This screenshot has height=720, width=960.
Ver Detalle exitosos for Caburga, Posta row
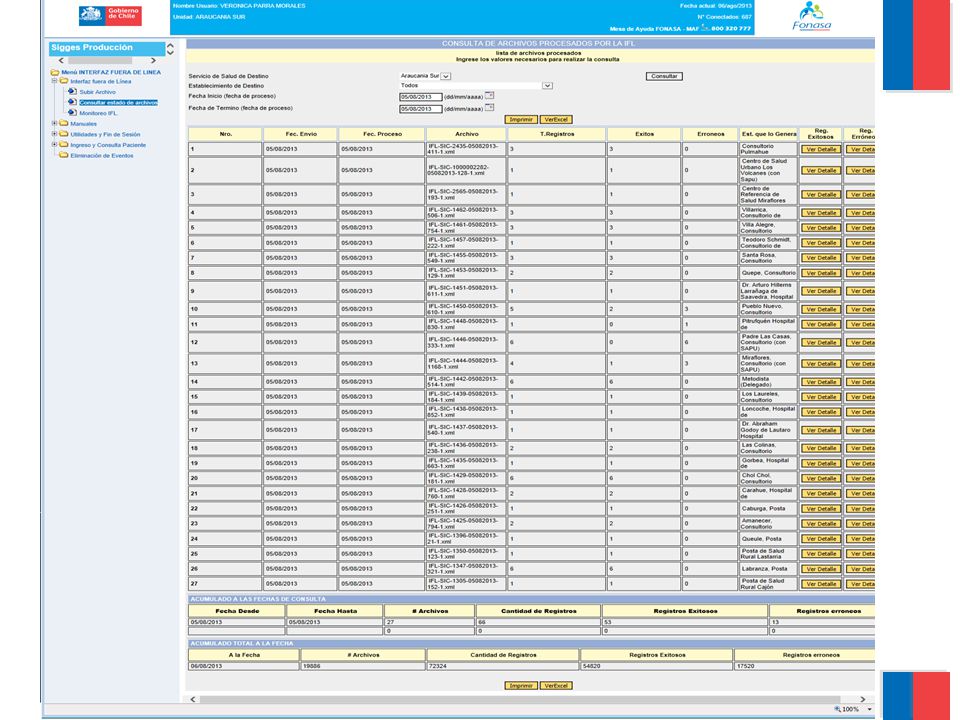[821, 509]
